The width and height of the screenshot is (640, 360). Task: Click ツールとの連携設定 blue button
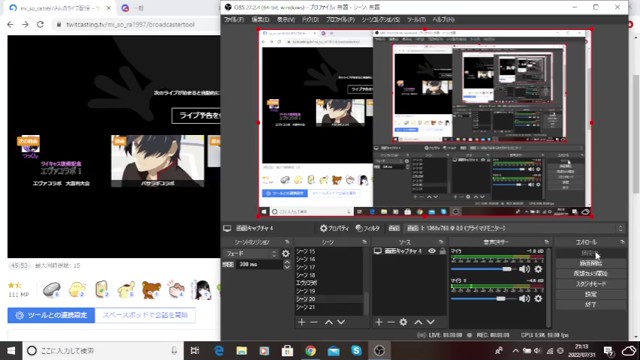coord(51,315)
